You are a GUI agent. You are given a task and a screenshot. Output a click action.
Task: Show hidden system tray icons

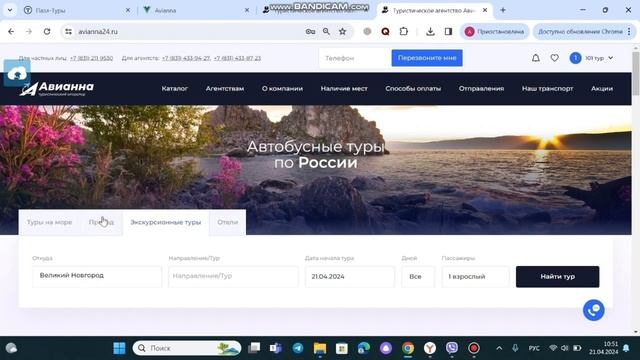tap(499, 348)
